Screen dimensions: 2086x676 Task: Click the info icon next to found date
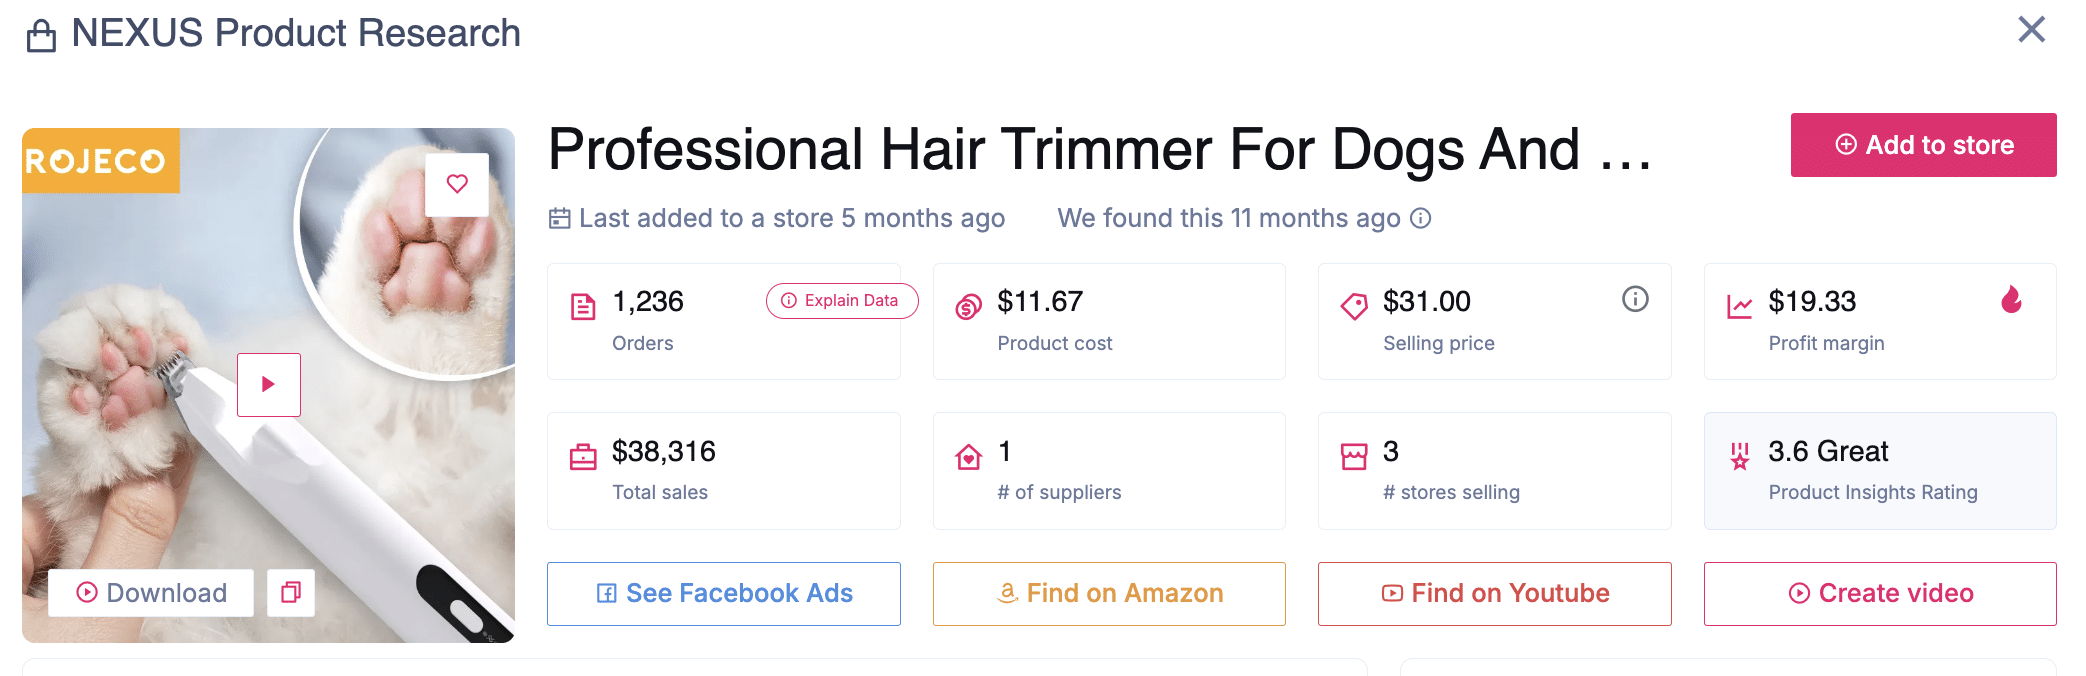(1420, 219)
